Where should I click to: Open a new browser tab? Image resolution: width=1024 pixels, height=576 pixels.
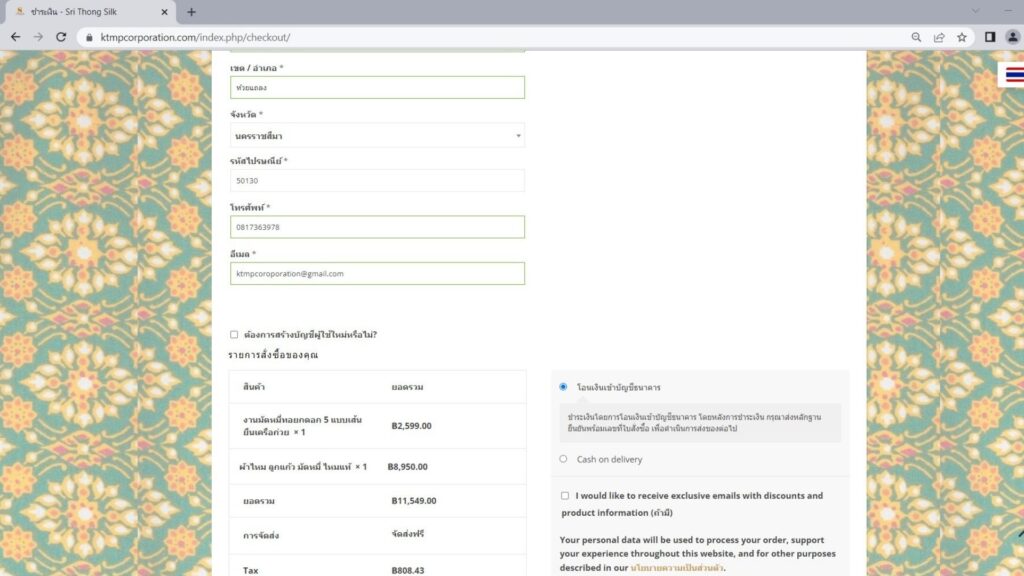point(191,12)
